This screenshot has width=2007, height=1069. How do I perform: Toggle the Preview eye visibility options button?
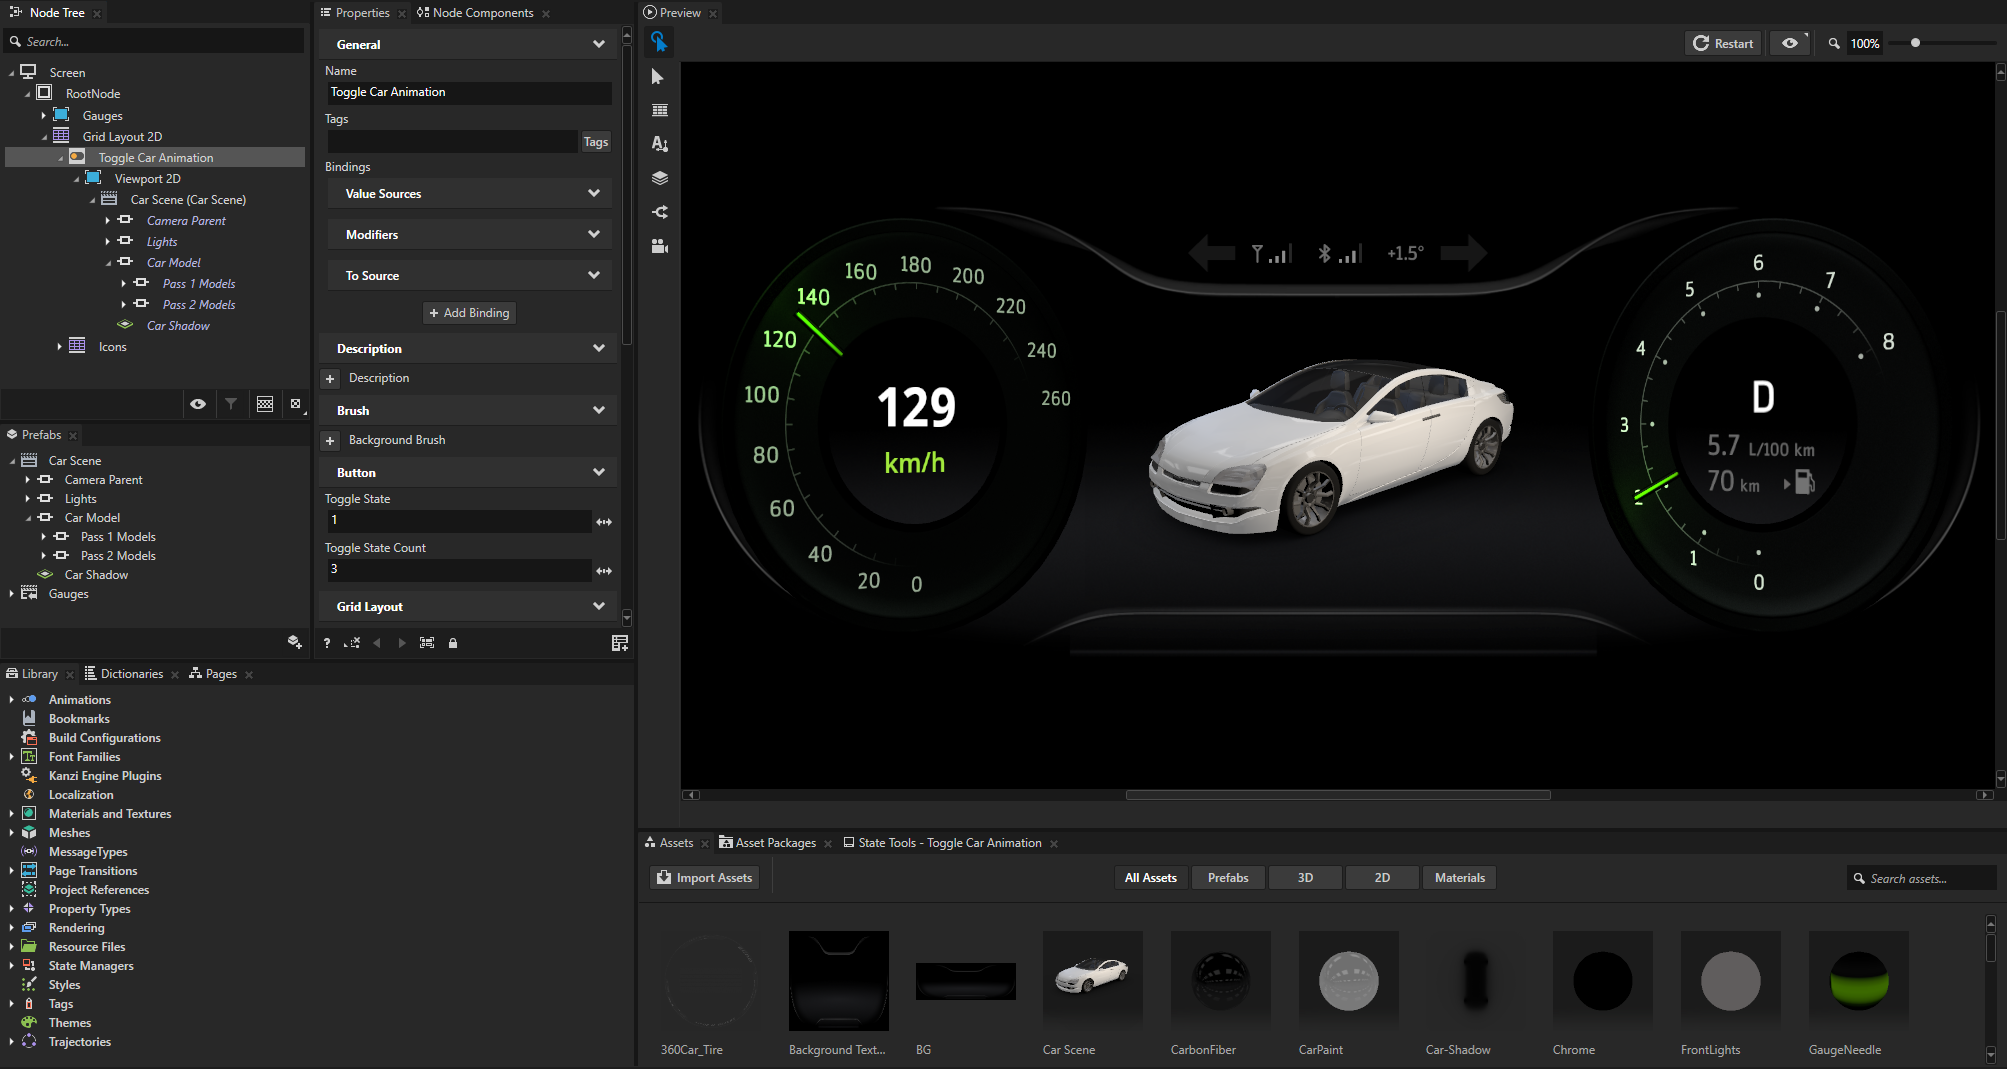coord(1790,43)
